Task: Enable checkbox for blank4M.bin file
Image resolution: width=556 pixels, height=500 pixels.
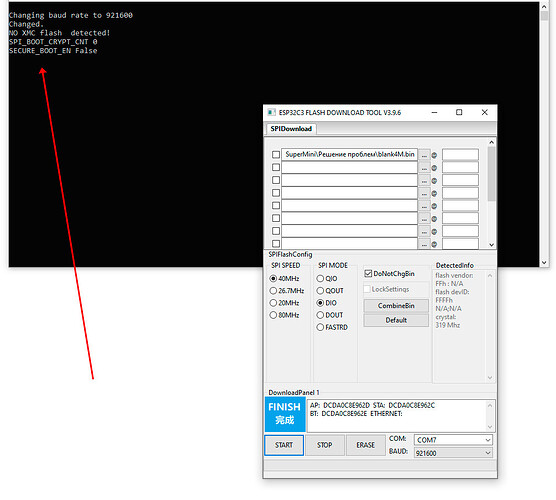Action: click(x=276, y=155)
